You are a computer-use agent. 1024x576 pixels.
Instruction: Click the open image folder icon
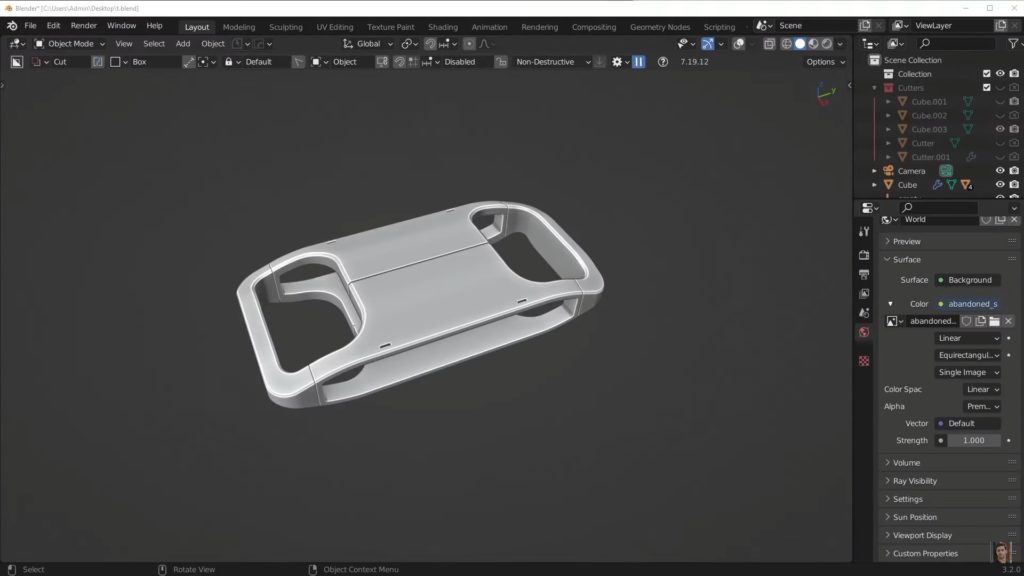(994, 321)
